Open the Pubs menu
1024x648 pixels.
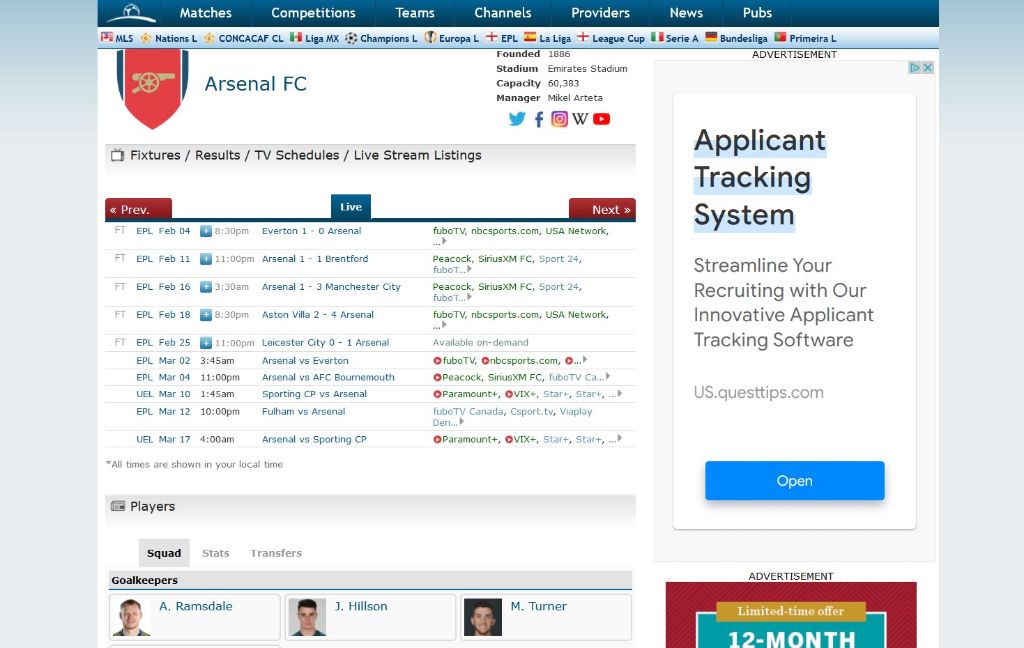[x=758, y=13]
